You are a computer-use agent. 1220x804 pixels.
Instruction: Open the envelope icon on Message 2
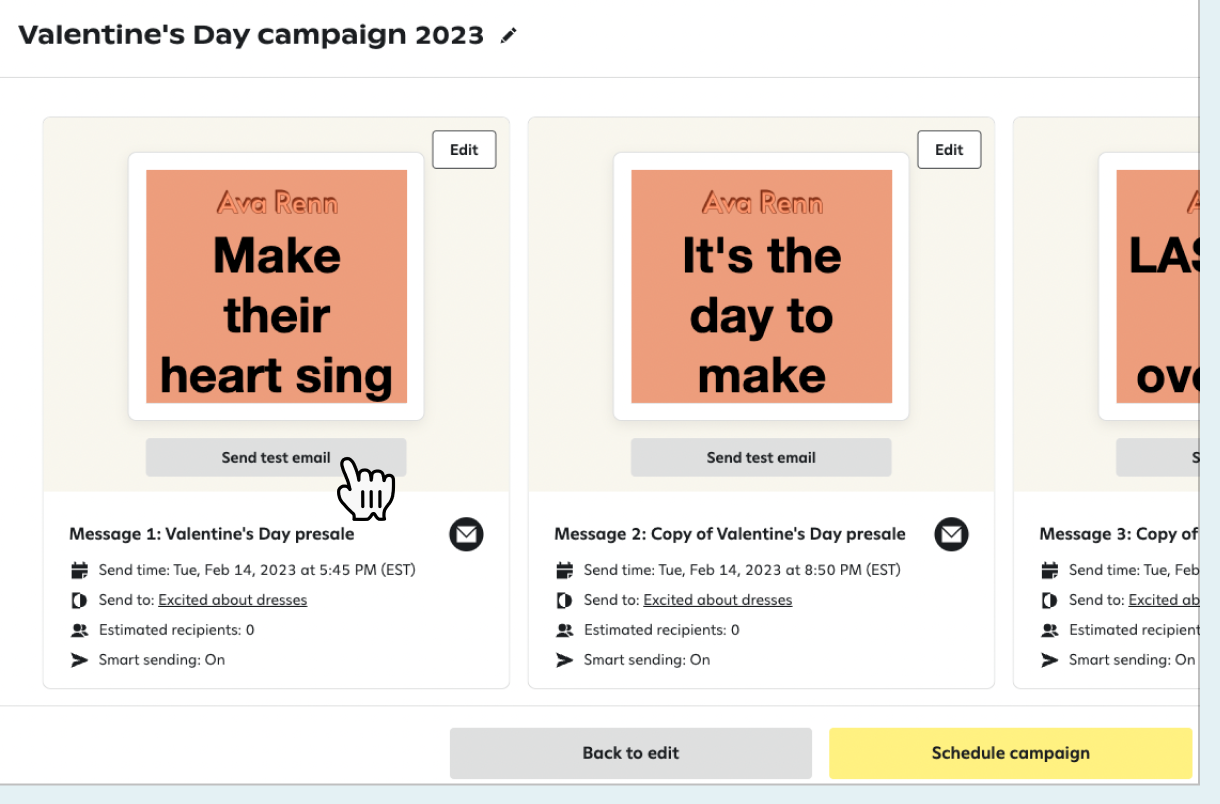click(951, 534)
